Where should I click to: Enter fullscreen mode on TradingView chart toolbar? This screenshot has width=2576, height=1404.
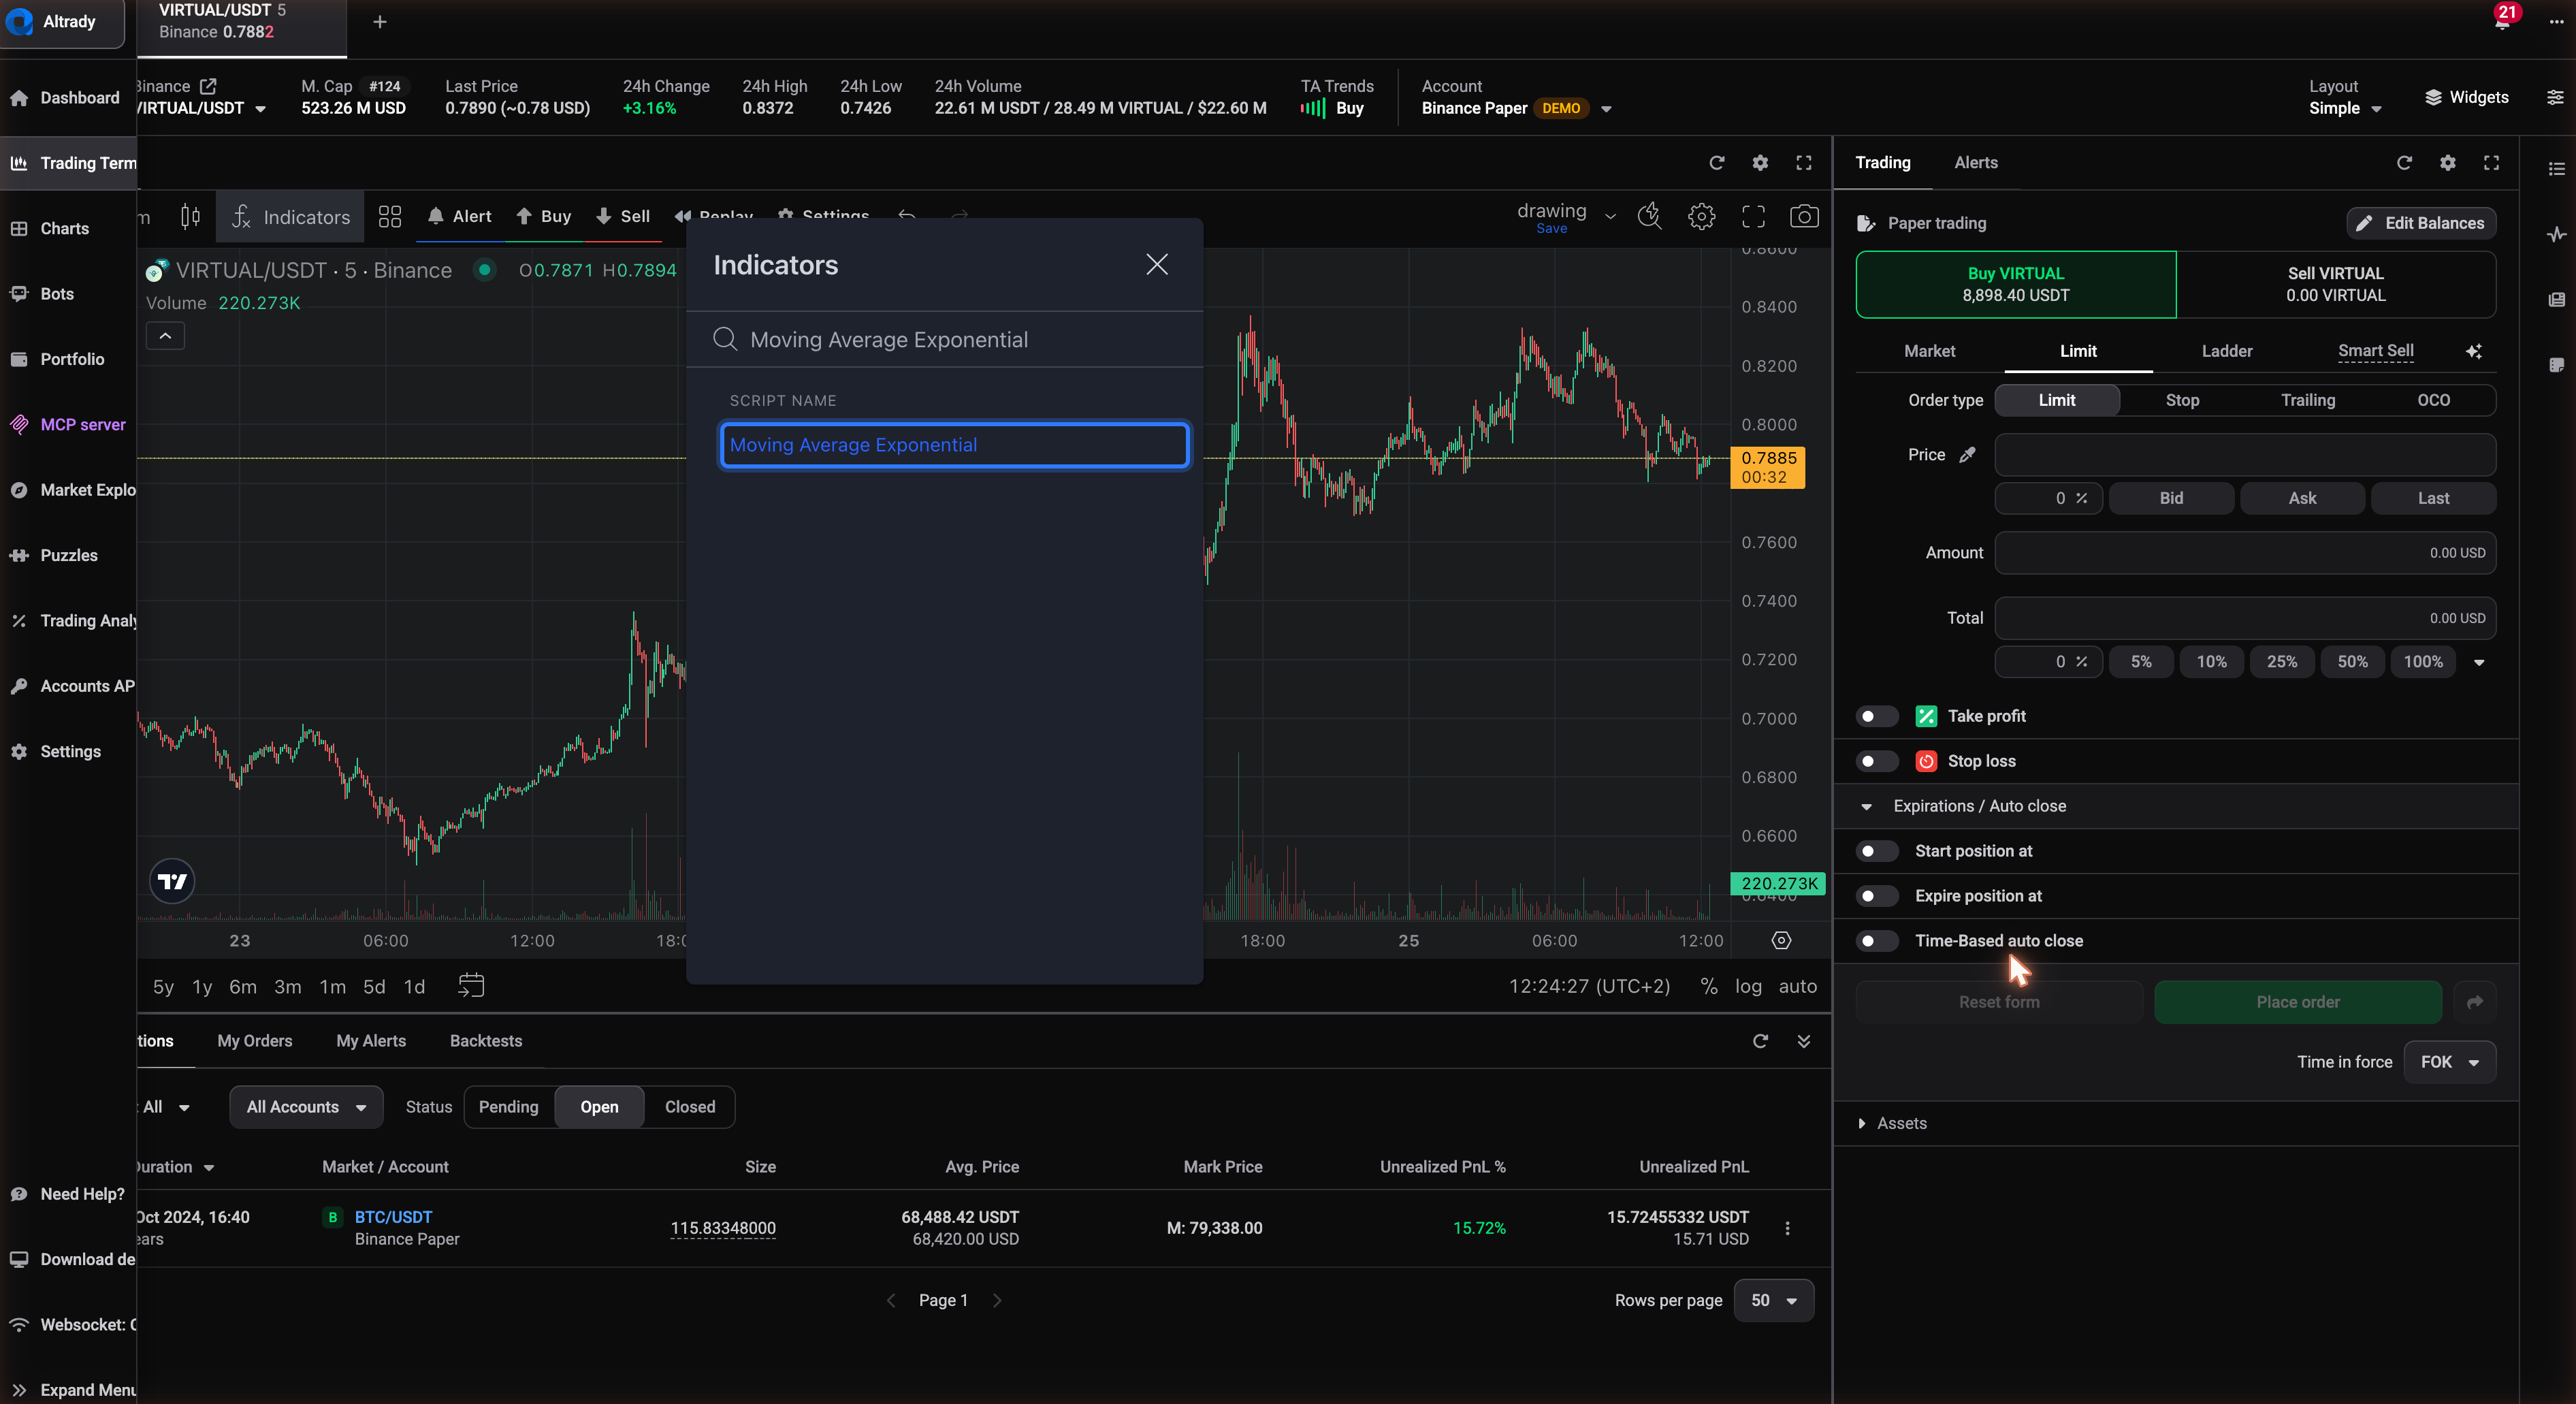[1753, 216]
